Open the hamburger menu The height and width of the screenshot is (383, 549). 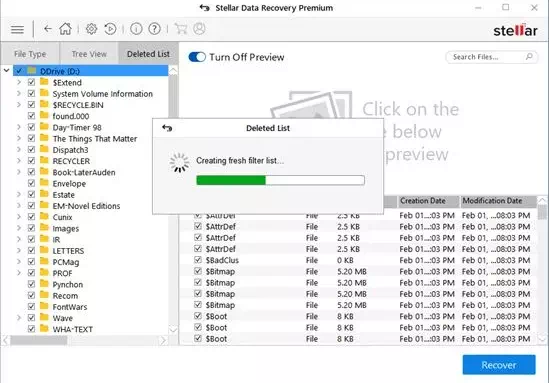click(17, 30)
